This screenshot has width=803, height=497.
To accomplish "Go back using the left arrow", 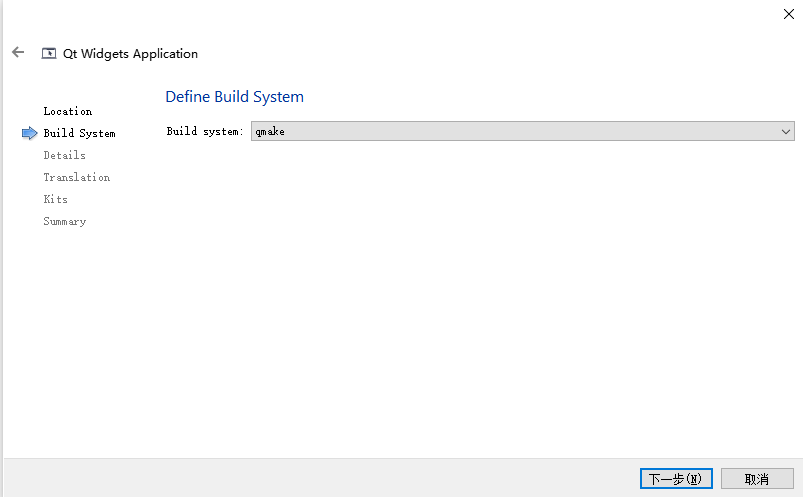I will 18,52.
